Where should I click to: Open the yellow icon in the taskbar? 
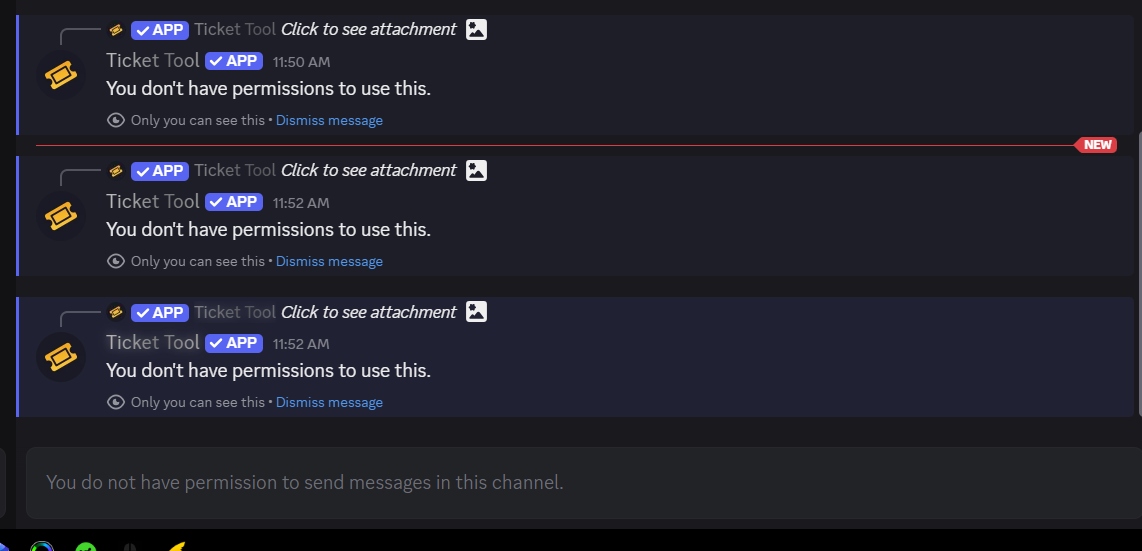pos(176,547)
